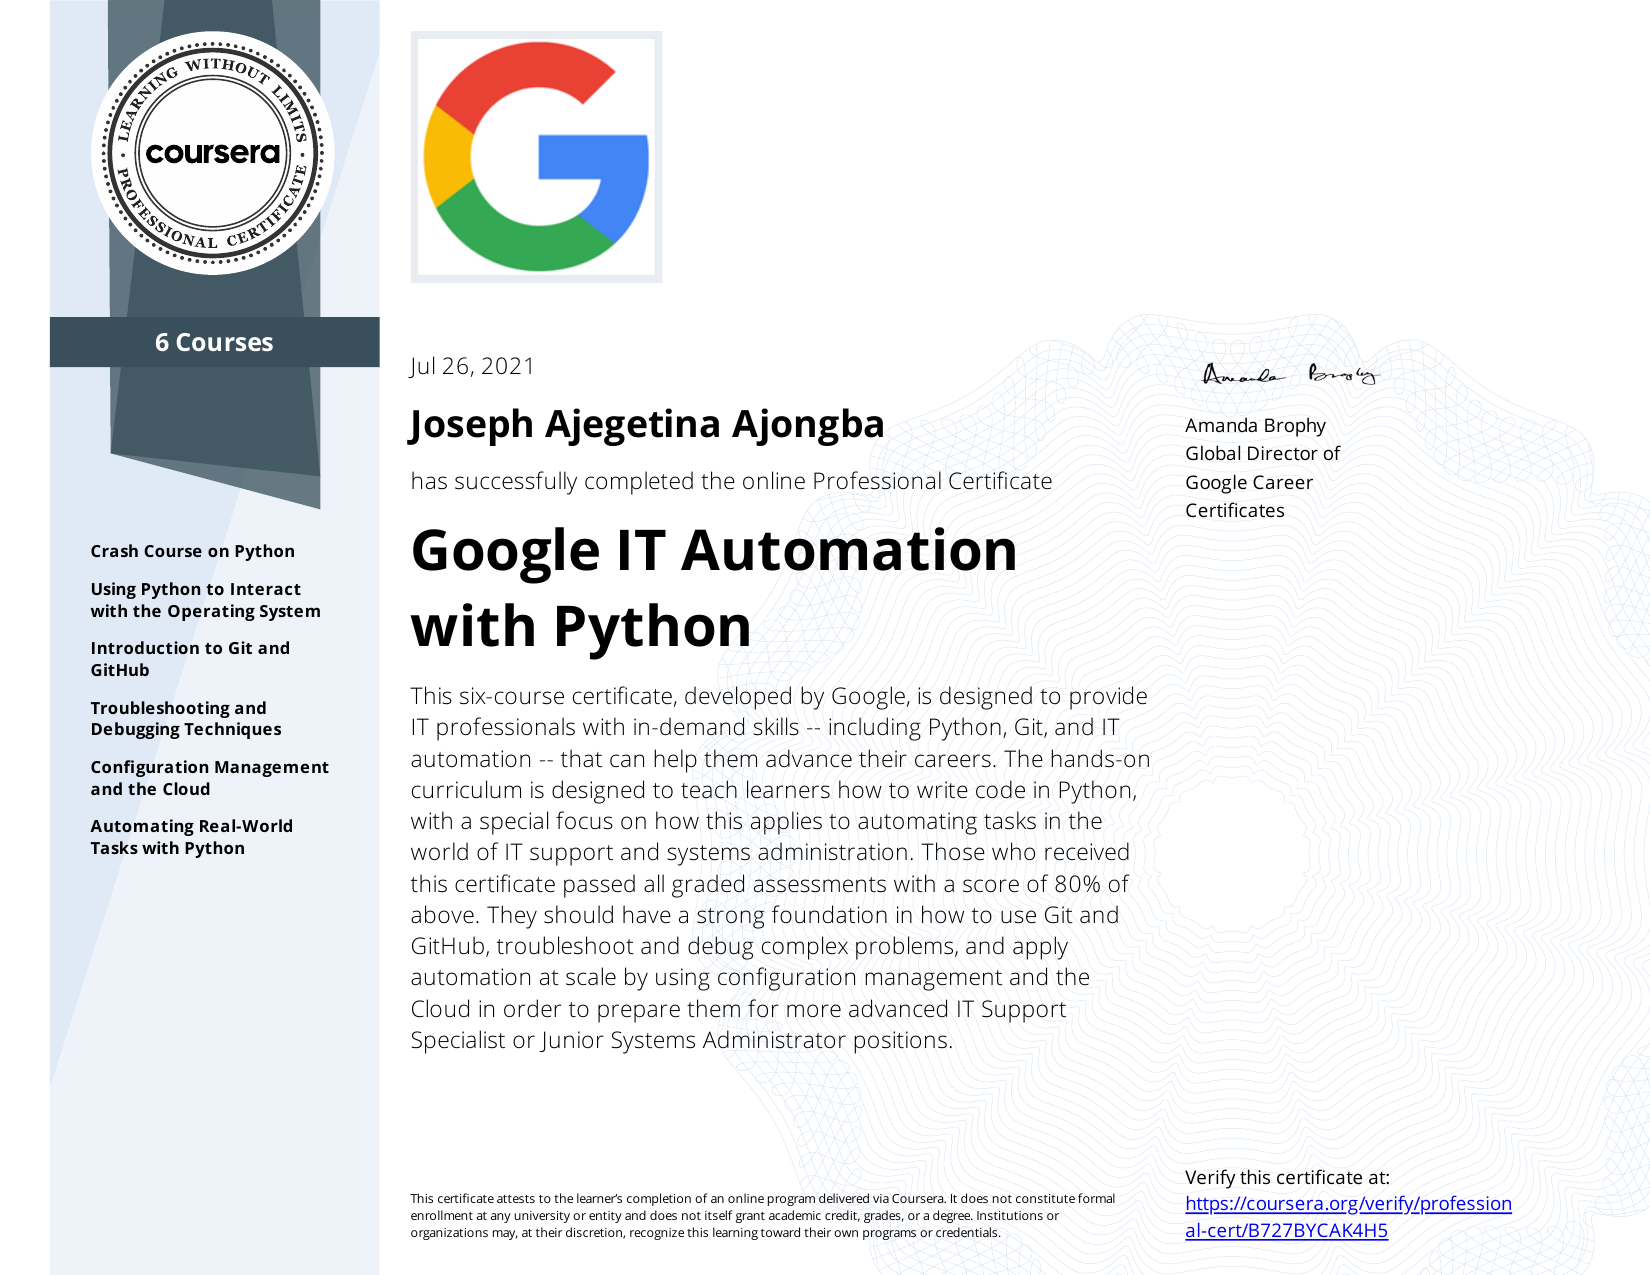Screen dimensions: 1650x1275
Task: Click the recipient name Joseph Ajegetina Ajongba
Action: click(x=646, y=424)
